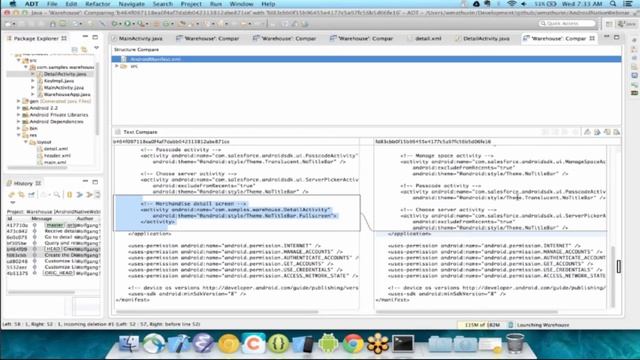Maximize the Package Explorer view
This screenshot has height=360, width=640.
[x=95, y=37]
